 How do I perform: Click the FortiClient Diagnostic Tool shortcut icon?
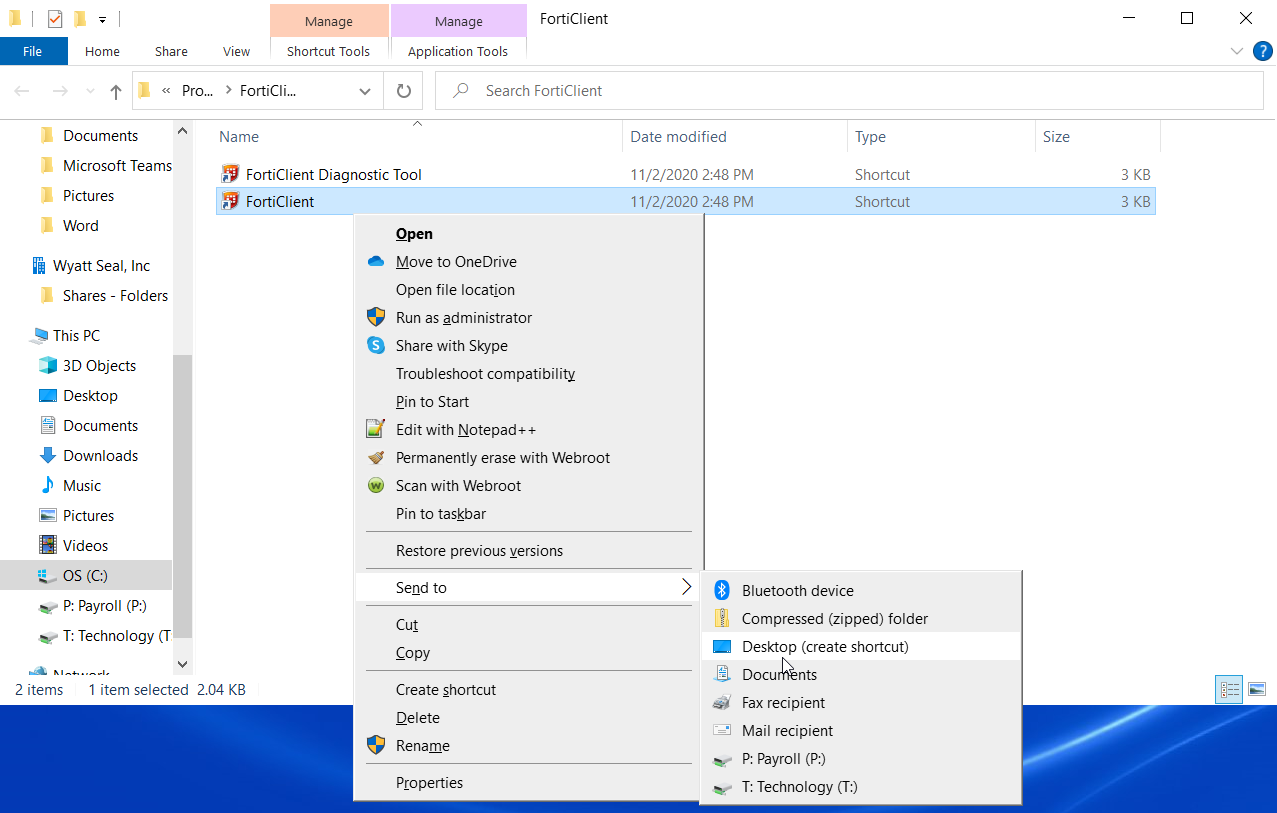(230, 174)
